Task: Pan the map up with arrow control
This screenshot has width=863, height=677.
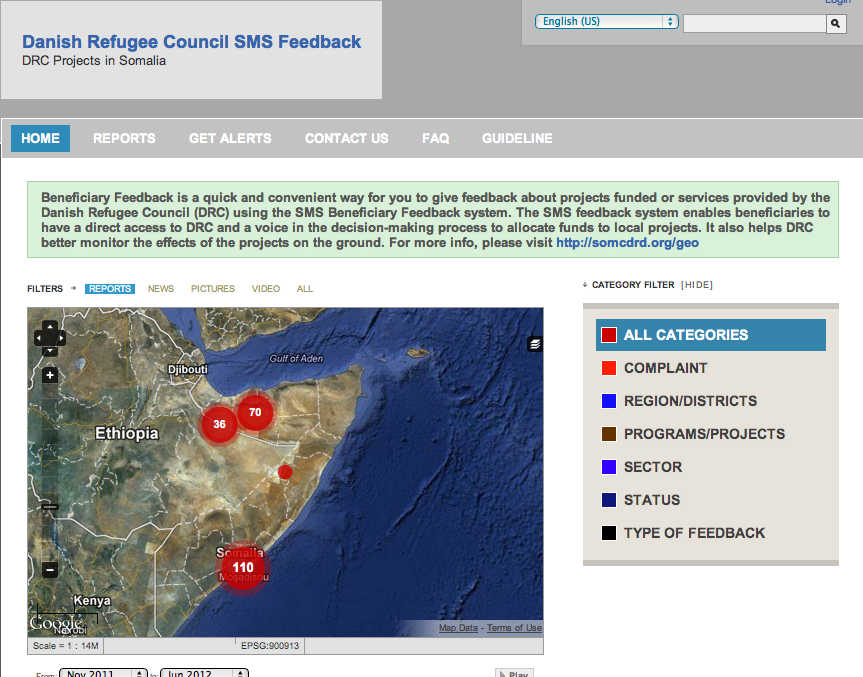Action: click(x=50, y=326)
